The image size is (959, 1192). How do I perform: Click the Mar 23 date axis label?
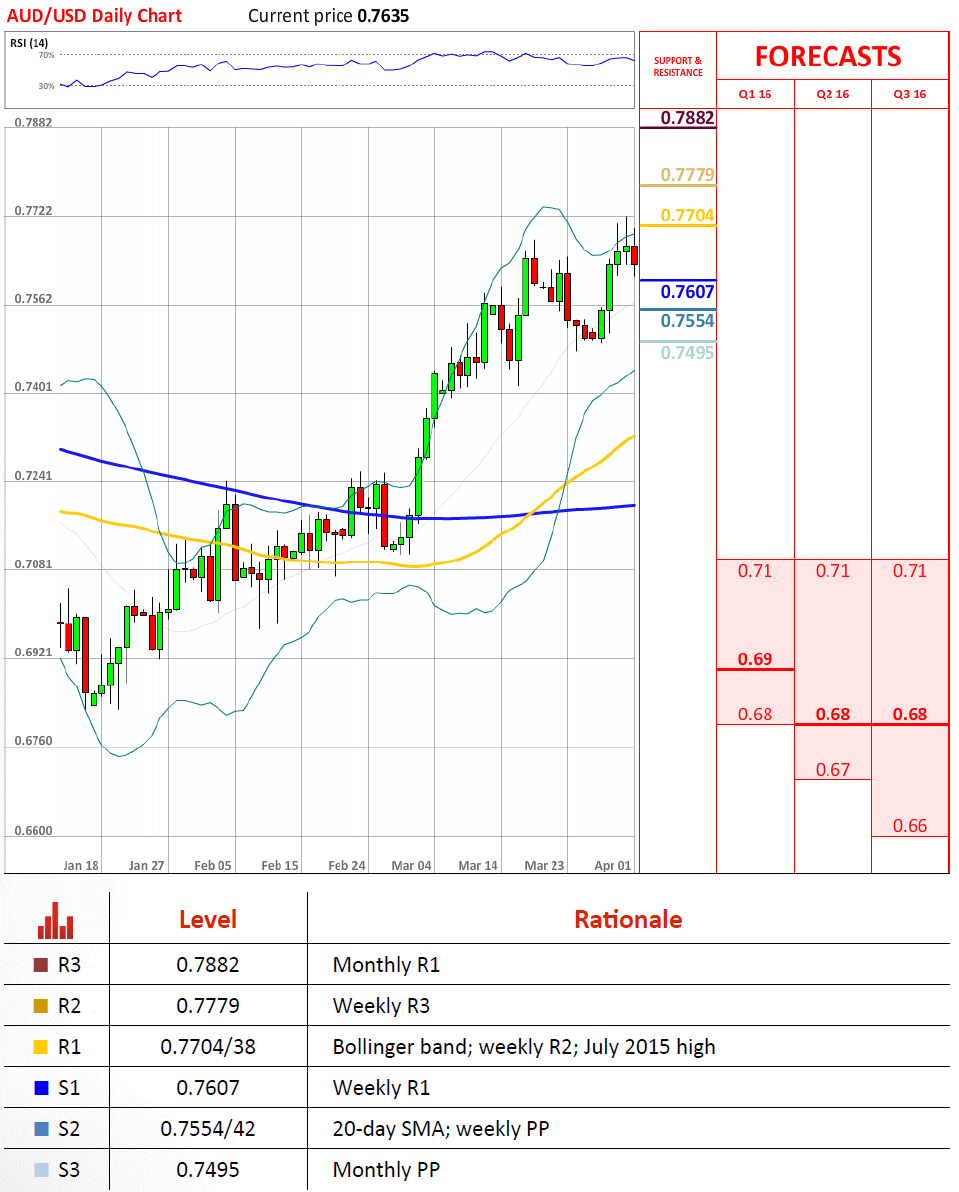tap(544, 866)
